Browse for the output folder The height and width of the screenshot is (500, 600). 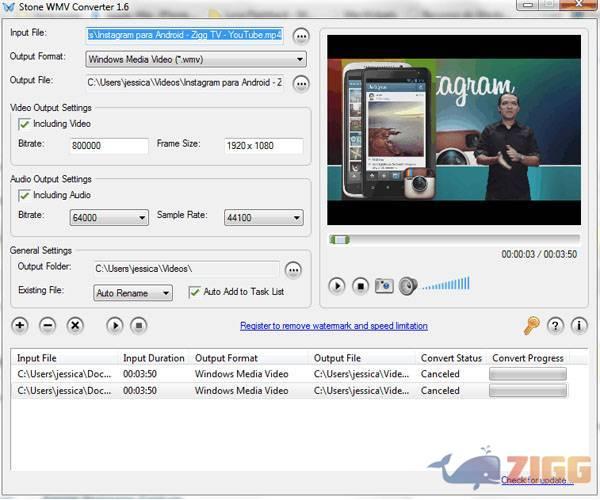[x=293, y=270]
